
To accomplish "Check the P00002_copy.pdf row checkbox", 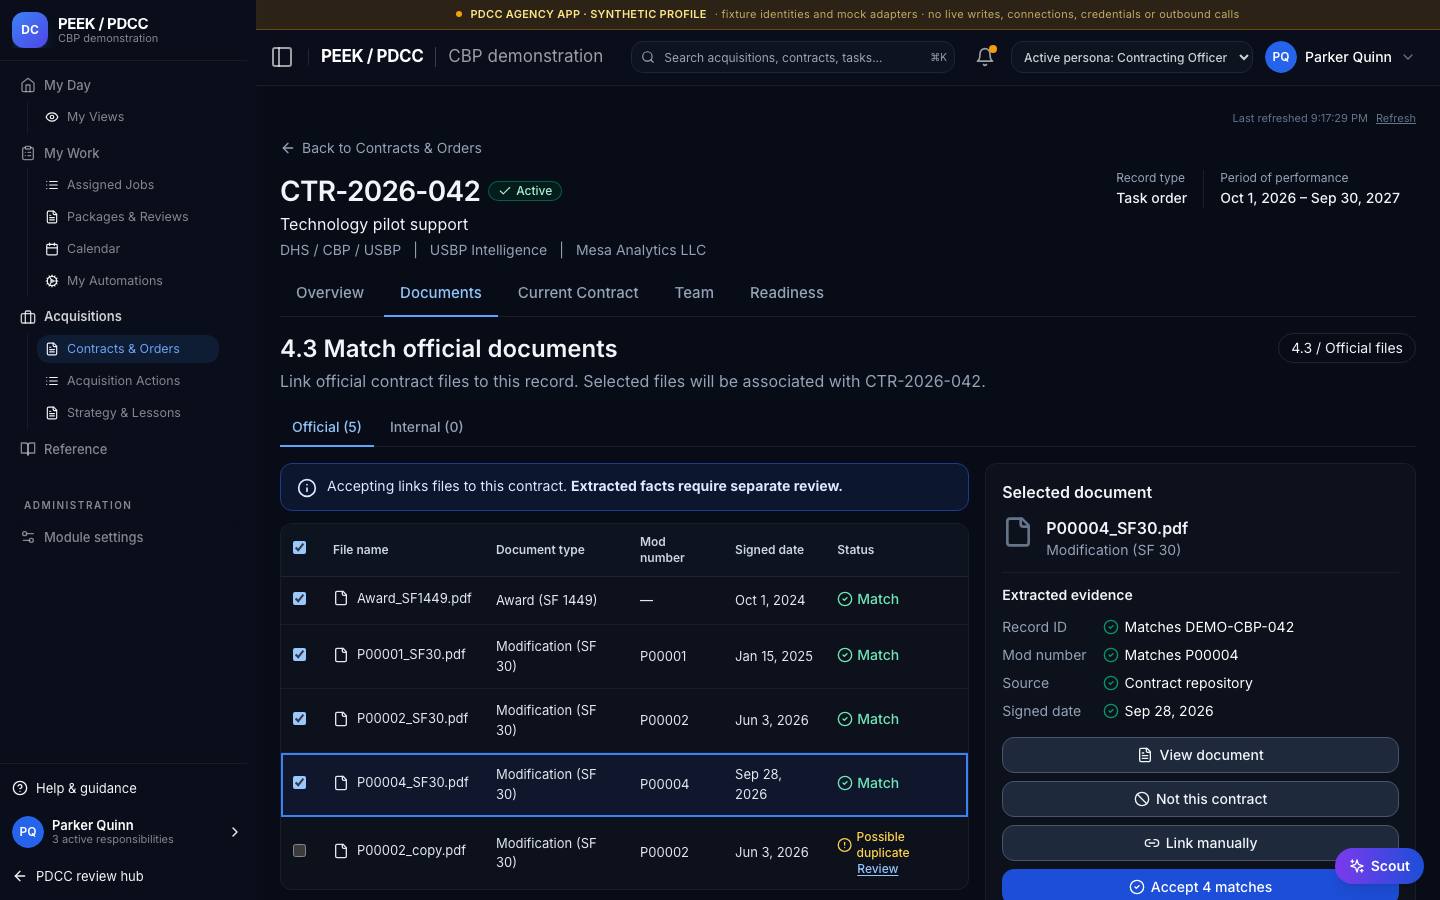I will click(x=299, y=850).
